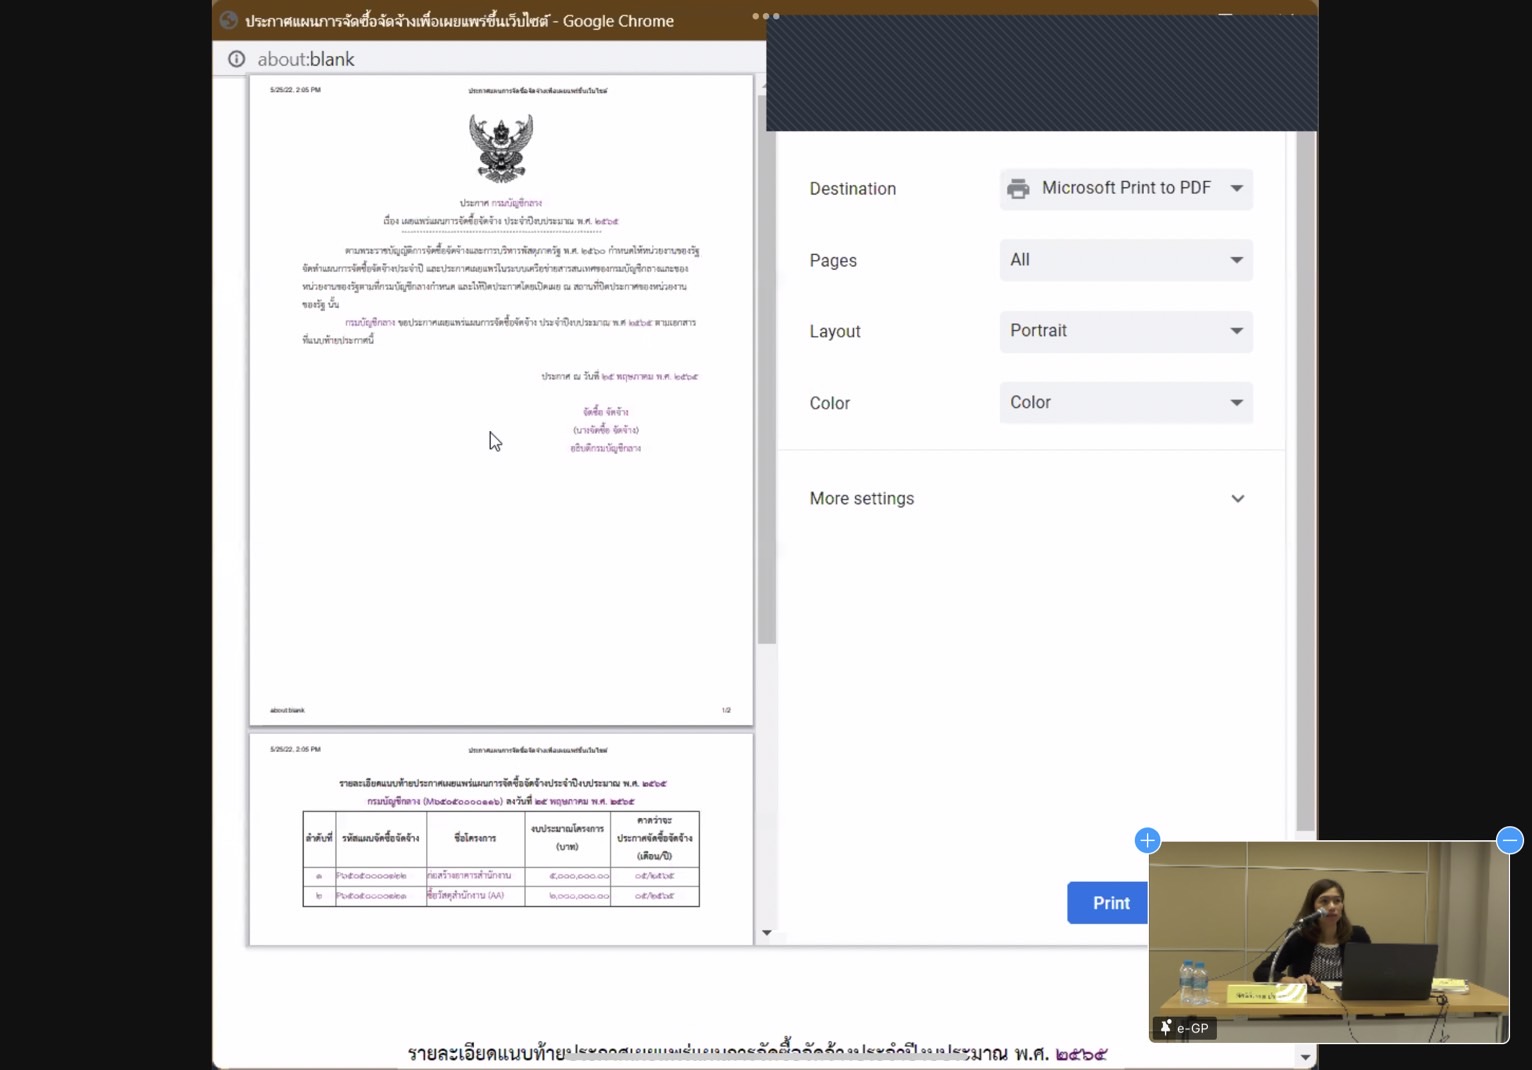Open the Pages dropdown set to All
1532x1070 pixels.
1125,260
